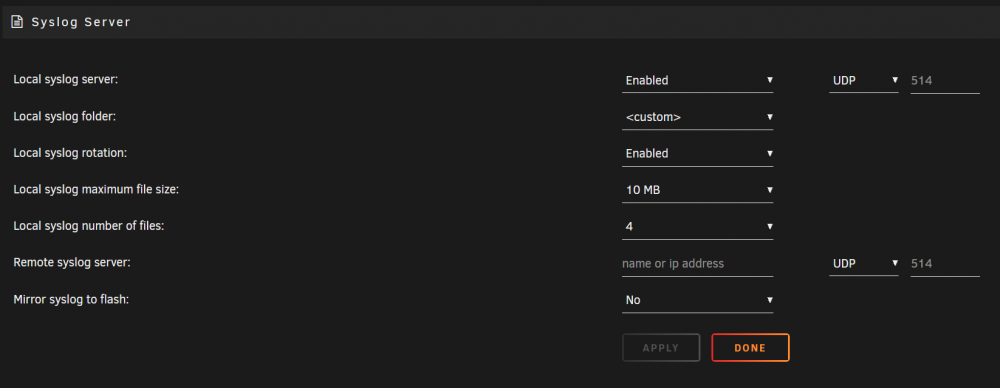
Task: Click the 'Local syslog folder:' label
Action: [65, 117]
